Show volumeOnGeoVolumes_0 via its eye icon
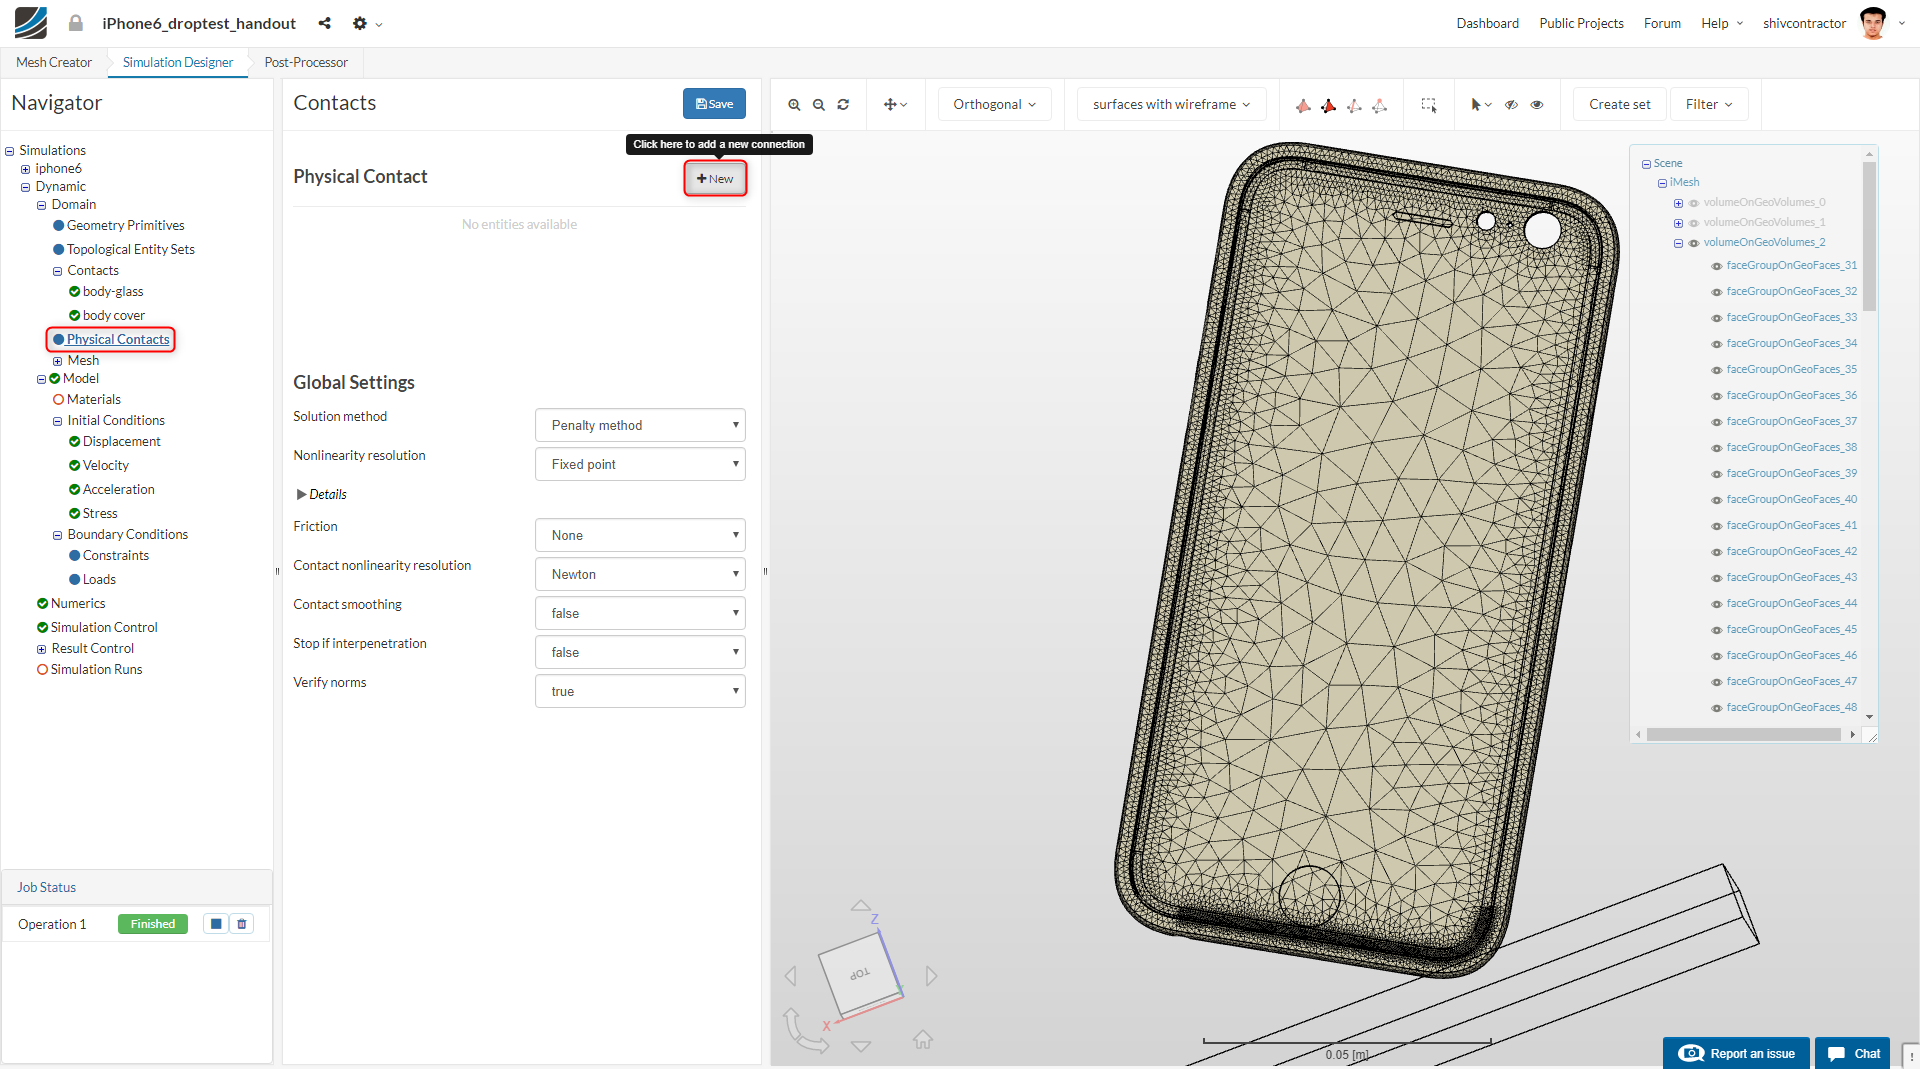 click(x=1694, y=203)
